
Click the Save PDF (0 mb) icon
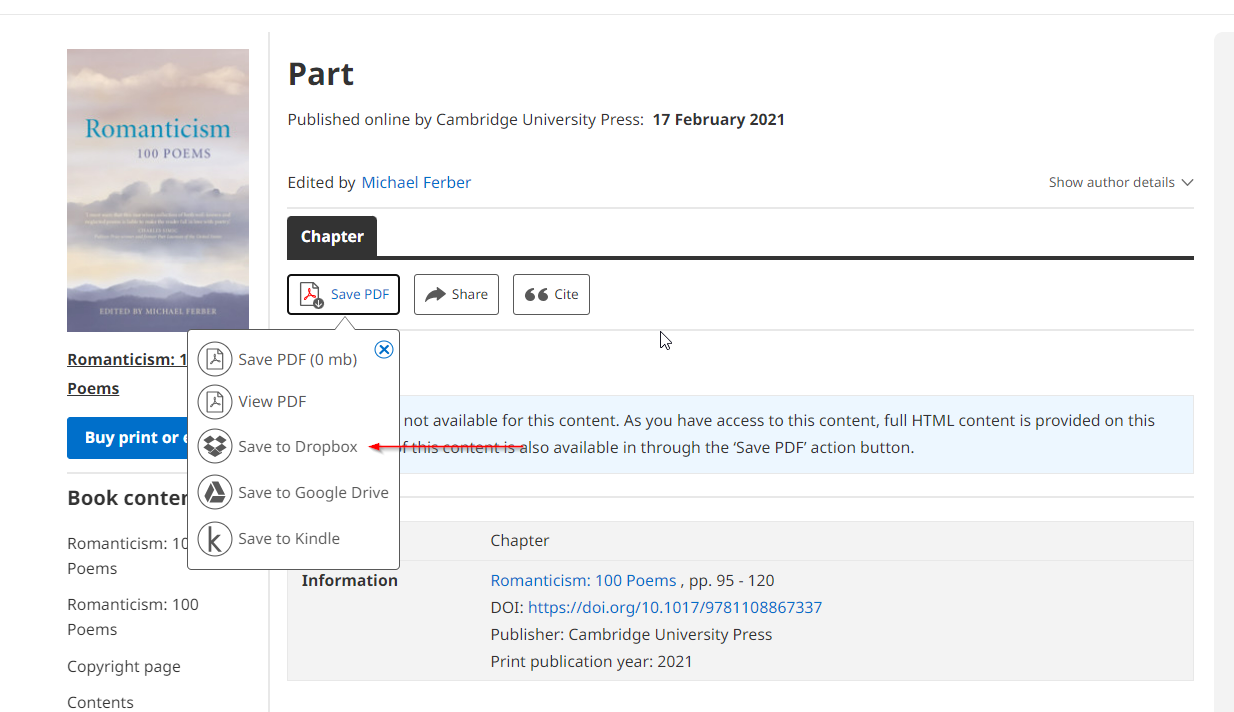point(215,360)
